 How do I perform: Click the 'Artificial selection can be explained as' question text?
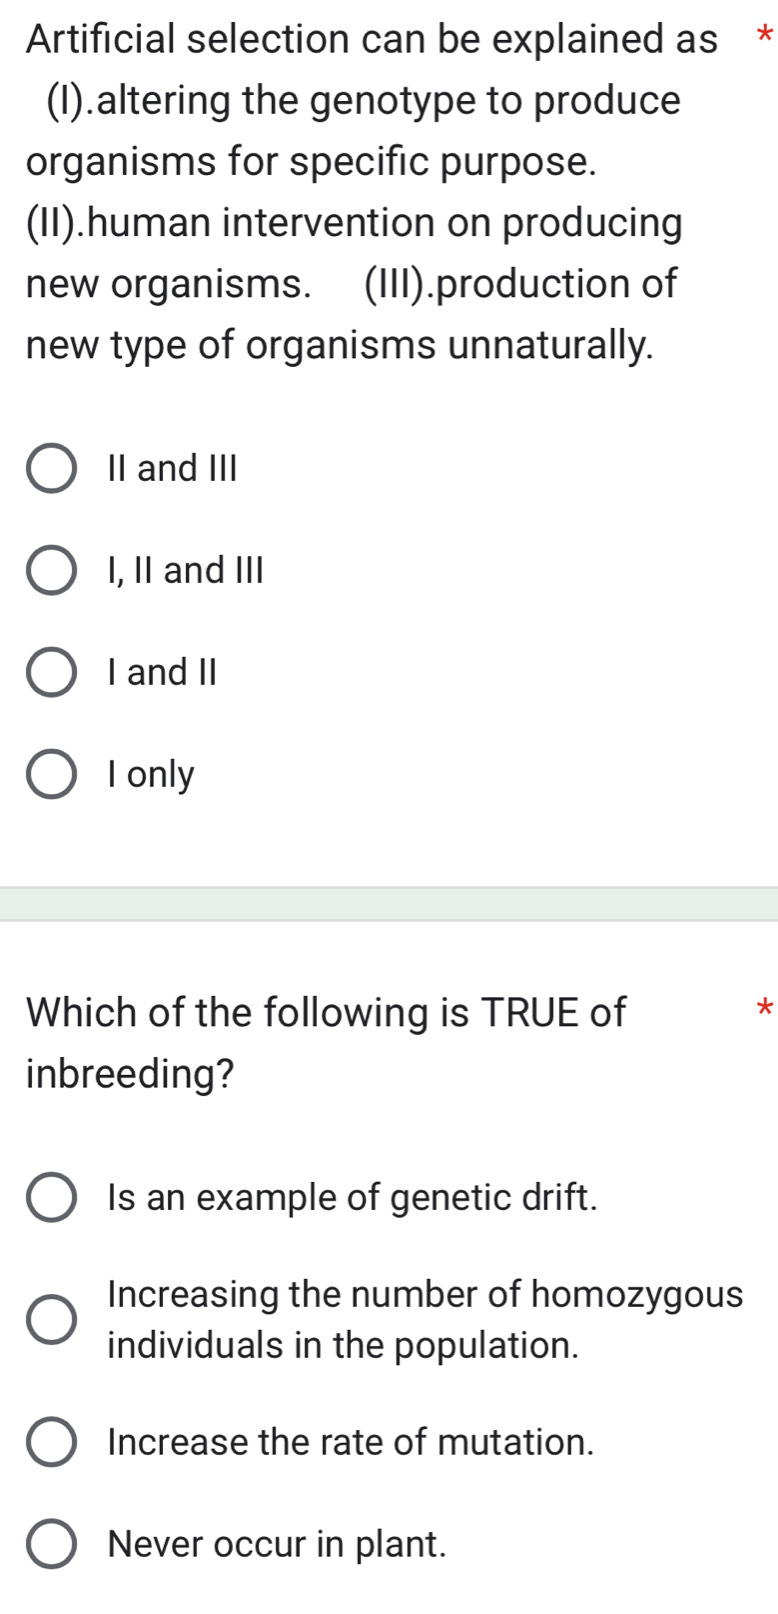tap(371, 40)
